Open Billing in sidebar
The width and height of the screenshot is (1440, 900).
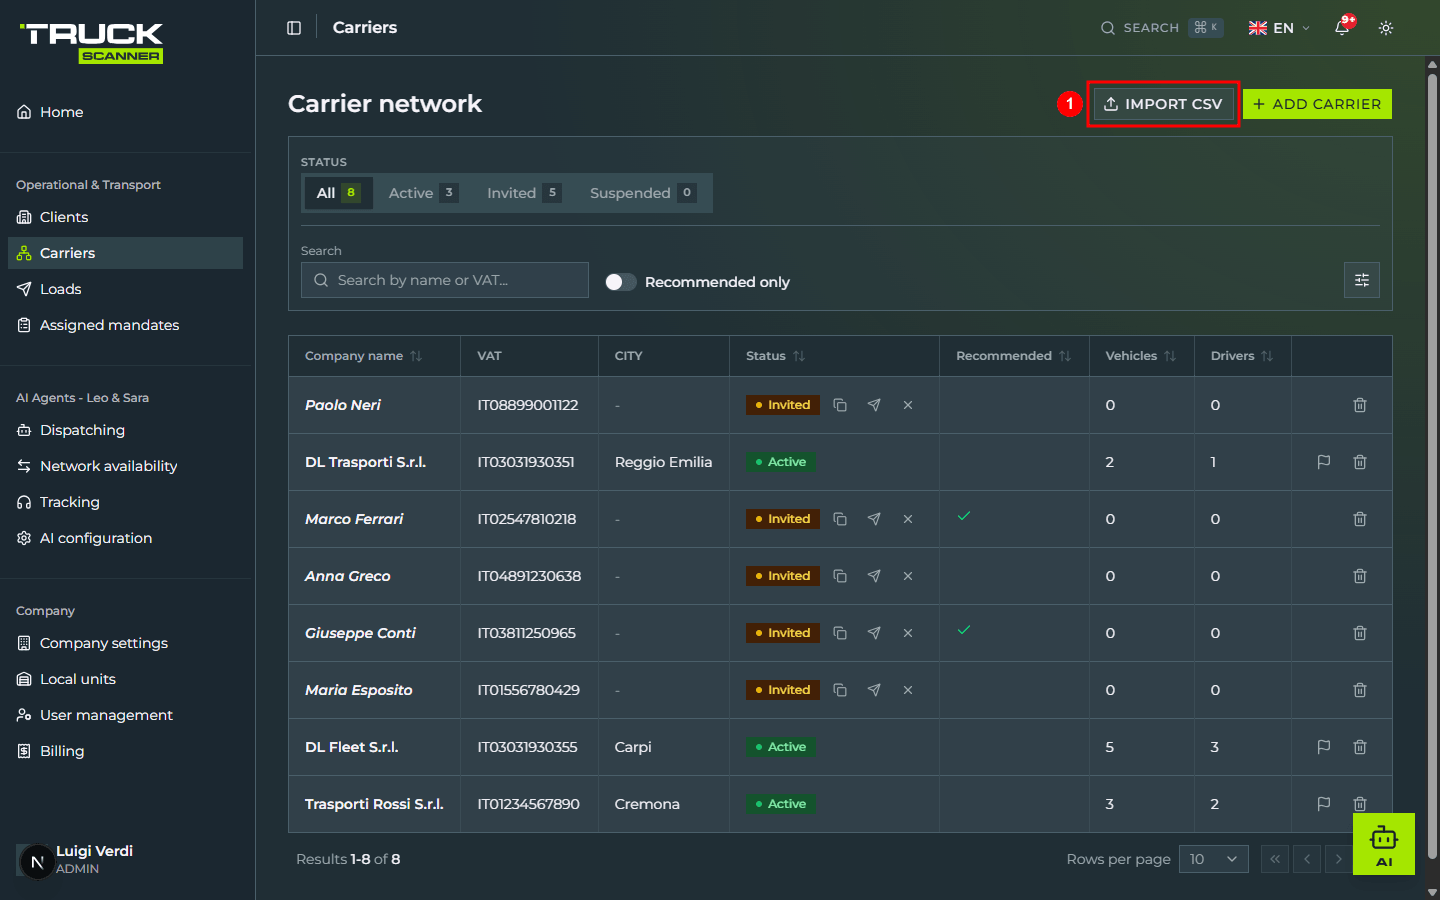tap(125, 751)
